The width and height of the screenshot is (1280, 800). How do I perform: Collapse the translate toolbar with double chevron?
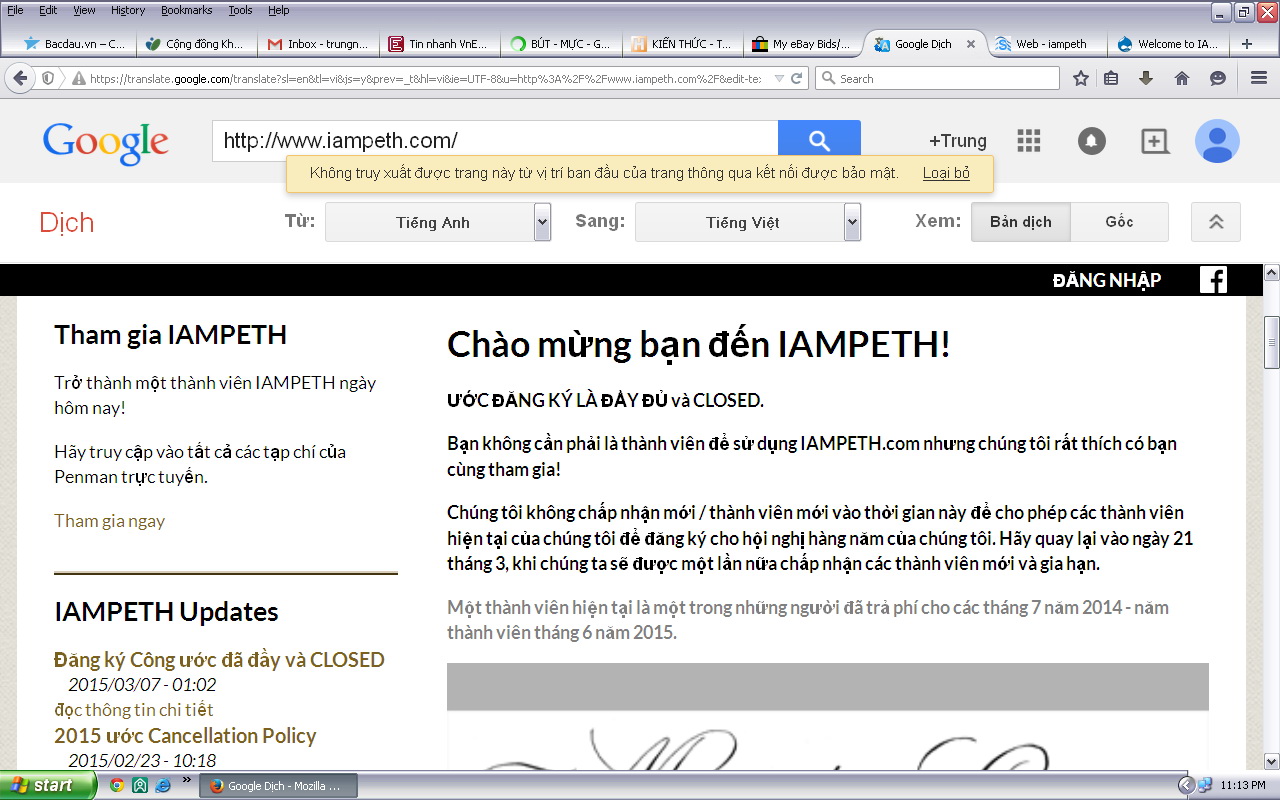(1216, 222)
